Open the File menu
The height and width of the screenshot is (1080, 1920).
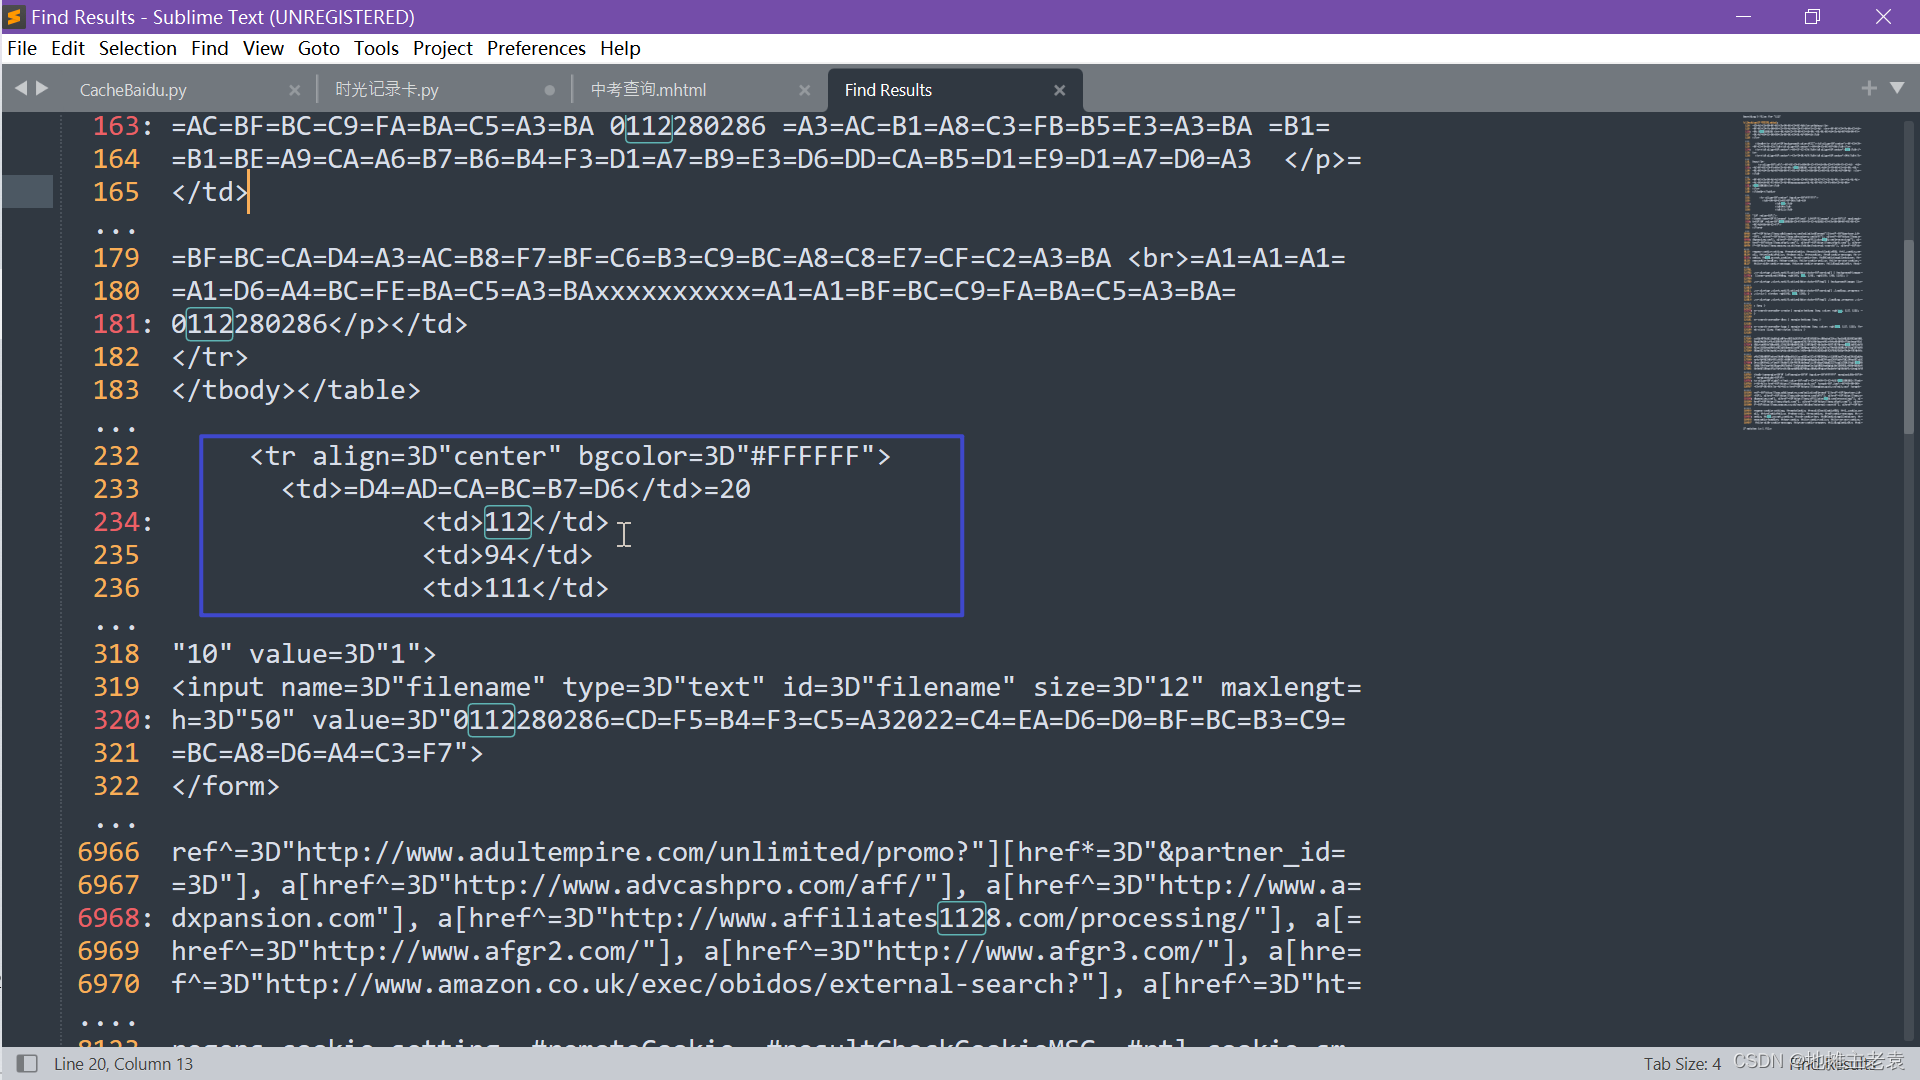click(x=21, y=47)
